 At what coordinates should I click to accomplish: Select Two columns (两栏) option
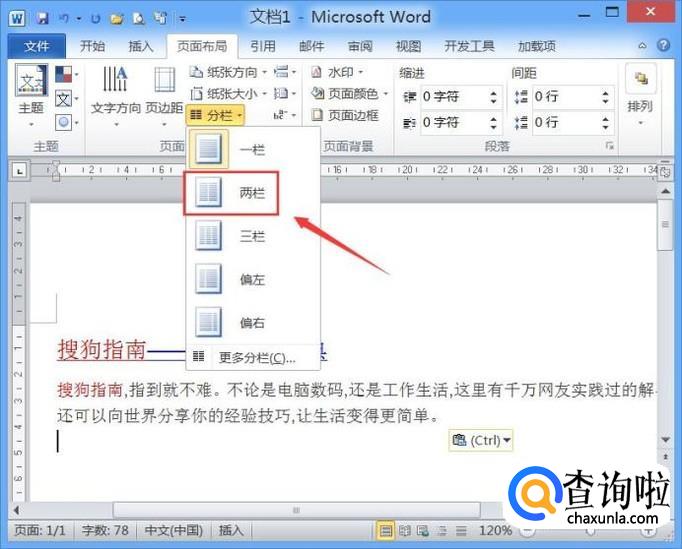coord(253,193)
